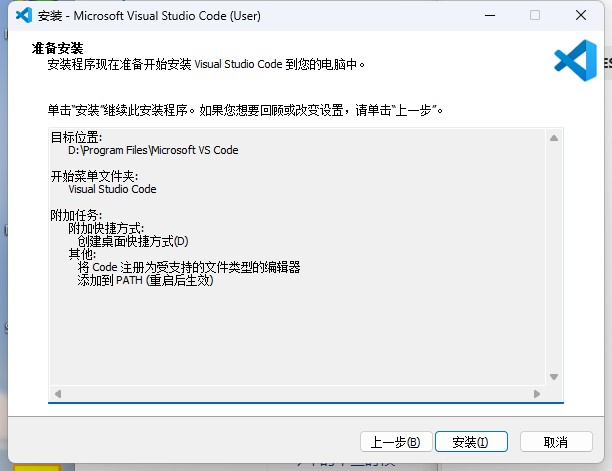
Task: Click the 安装(I) install button
Action: (x=471, y=442)
